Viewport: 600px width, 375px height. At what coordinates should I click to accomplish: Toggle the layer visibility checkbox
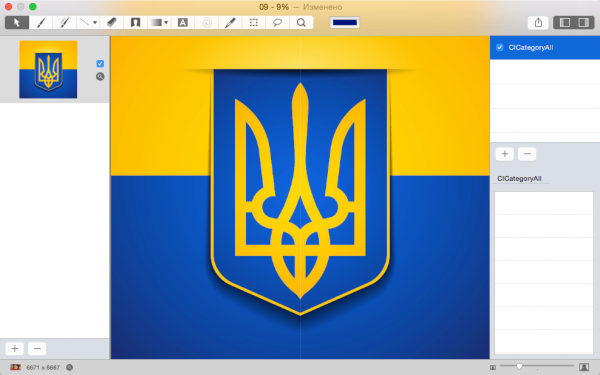point(100,64)
